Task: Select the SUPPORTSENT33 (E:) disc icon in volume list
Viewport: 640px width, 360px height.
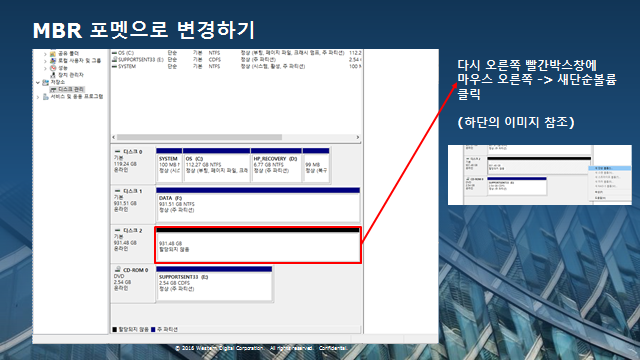Action: [x=115, y=60]
